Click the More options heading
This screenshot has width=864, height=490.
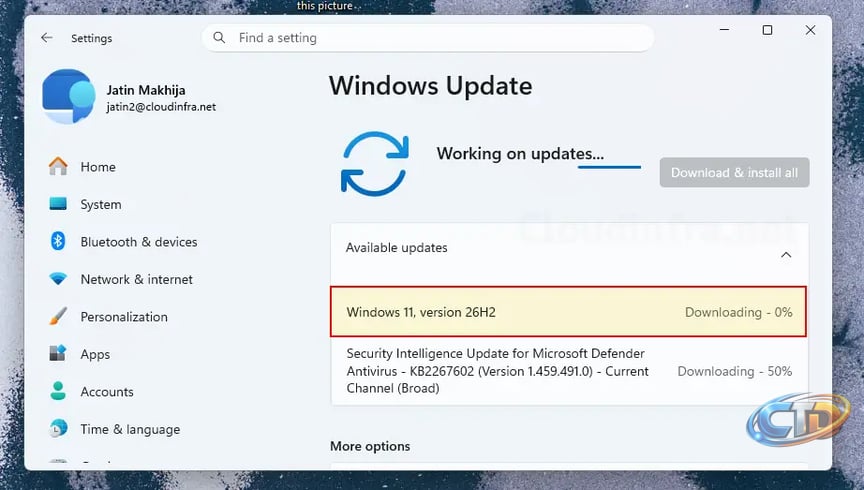(x=370, y=446)
